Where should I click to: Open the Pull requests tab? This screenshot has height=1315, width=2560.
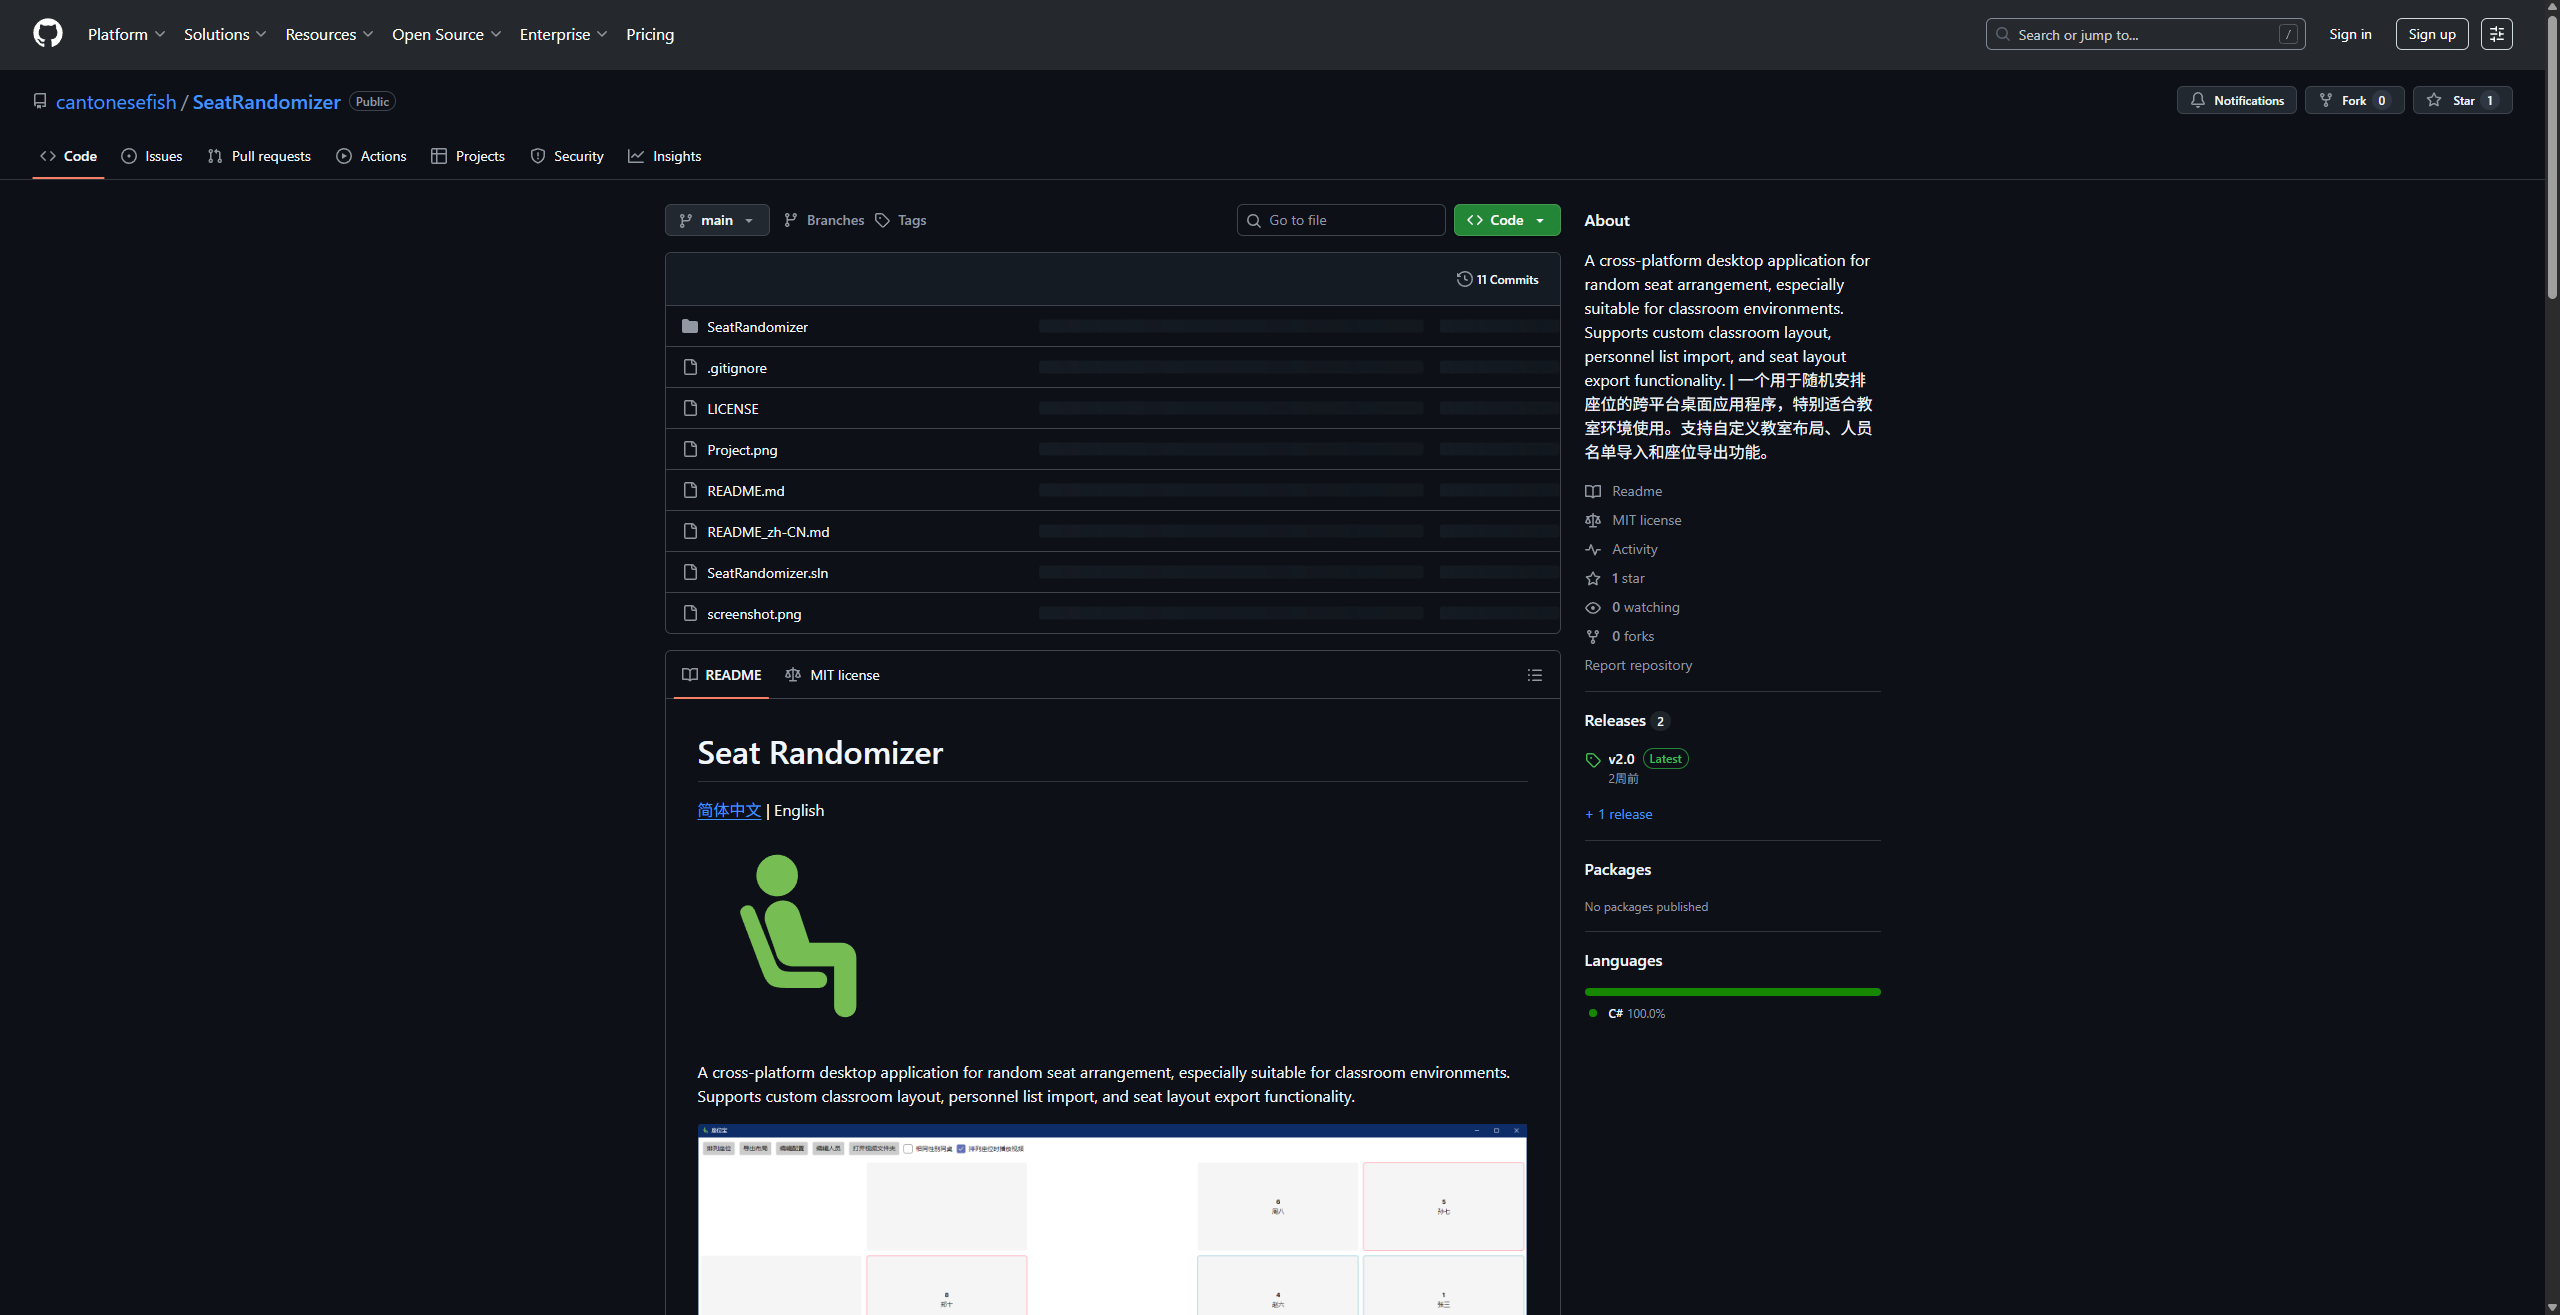(x=259, y=156)
